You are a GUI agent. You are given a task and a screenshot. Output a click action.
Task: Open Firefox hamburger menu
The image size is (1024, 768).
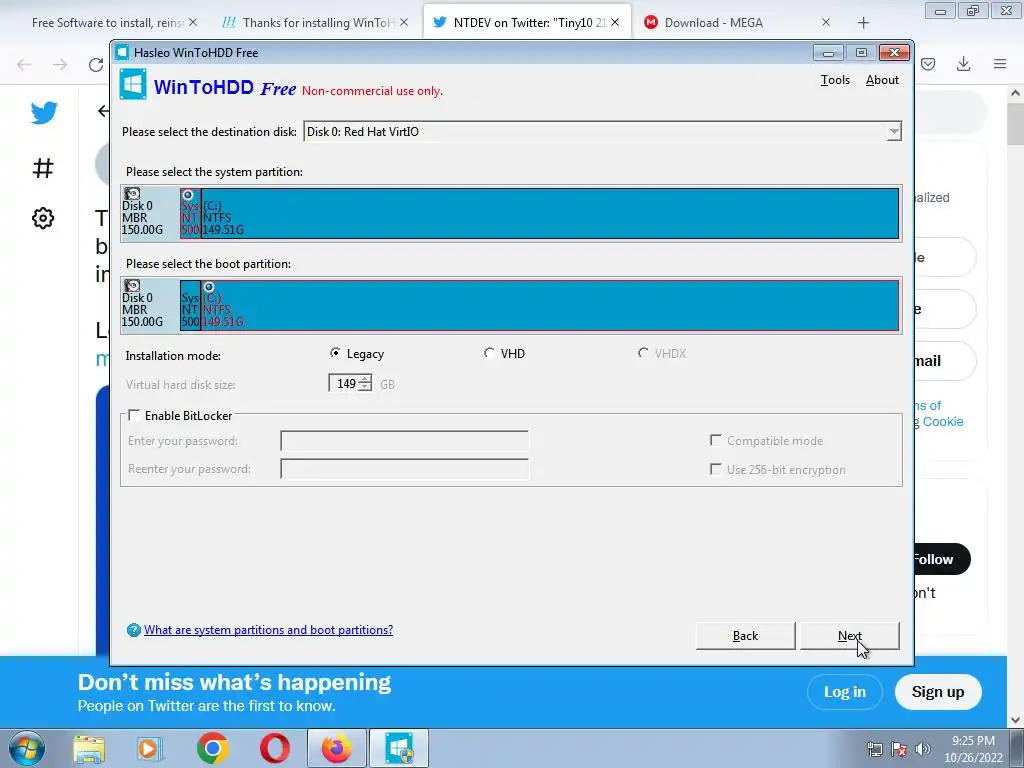pos(1000,63)
